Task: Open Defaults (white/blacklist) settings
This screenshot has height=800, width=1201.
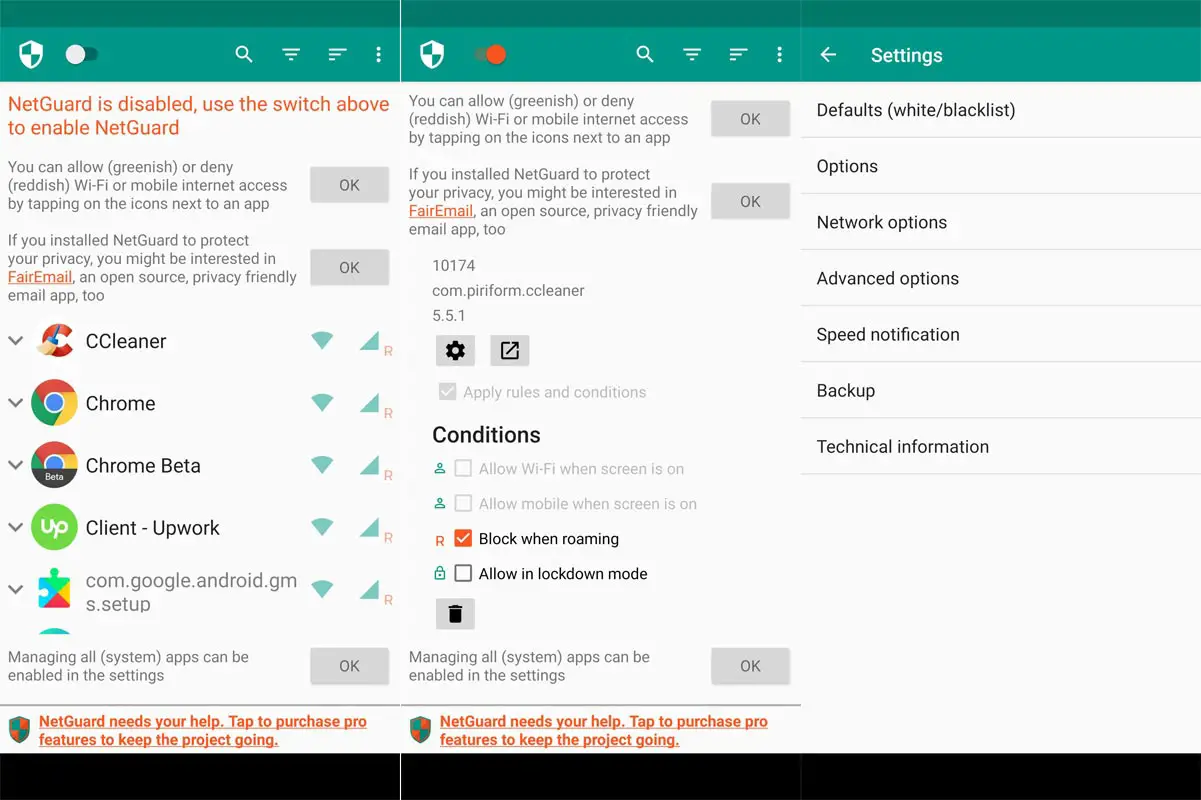Action: click(x=1001, y=110)
